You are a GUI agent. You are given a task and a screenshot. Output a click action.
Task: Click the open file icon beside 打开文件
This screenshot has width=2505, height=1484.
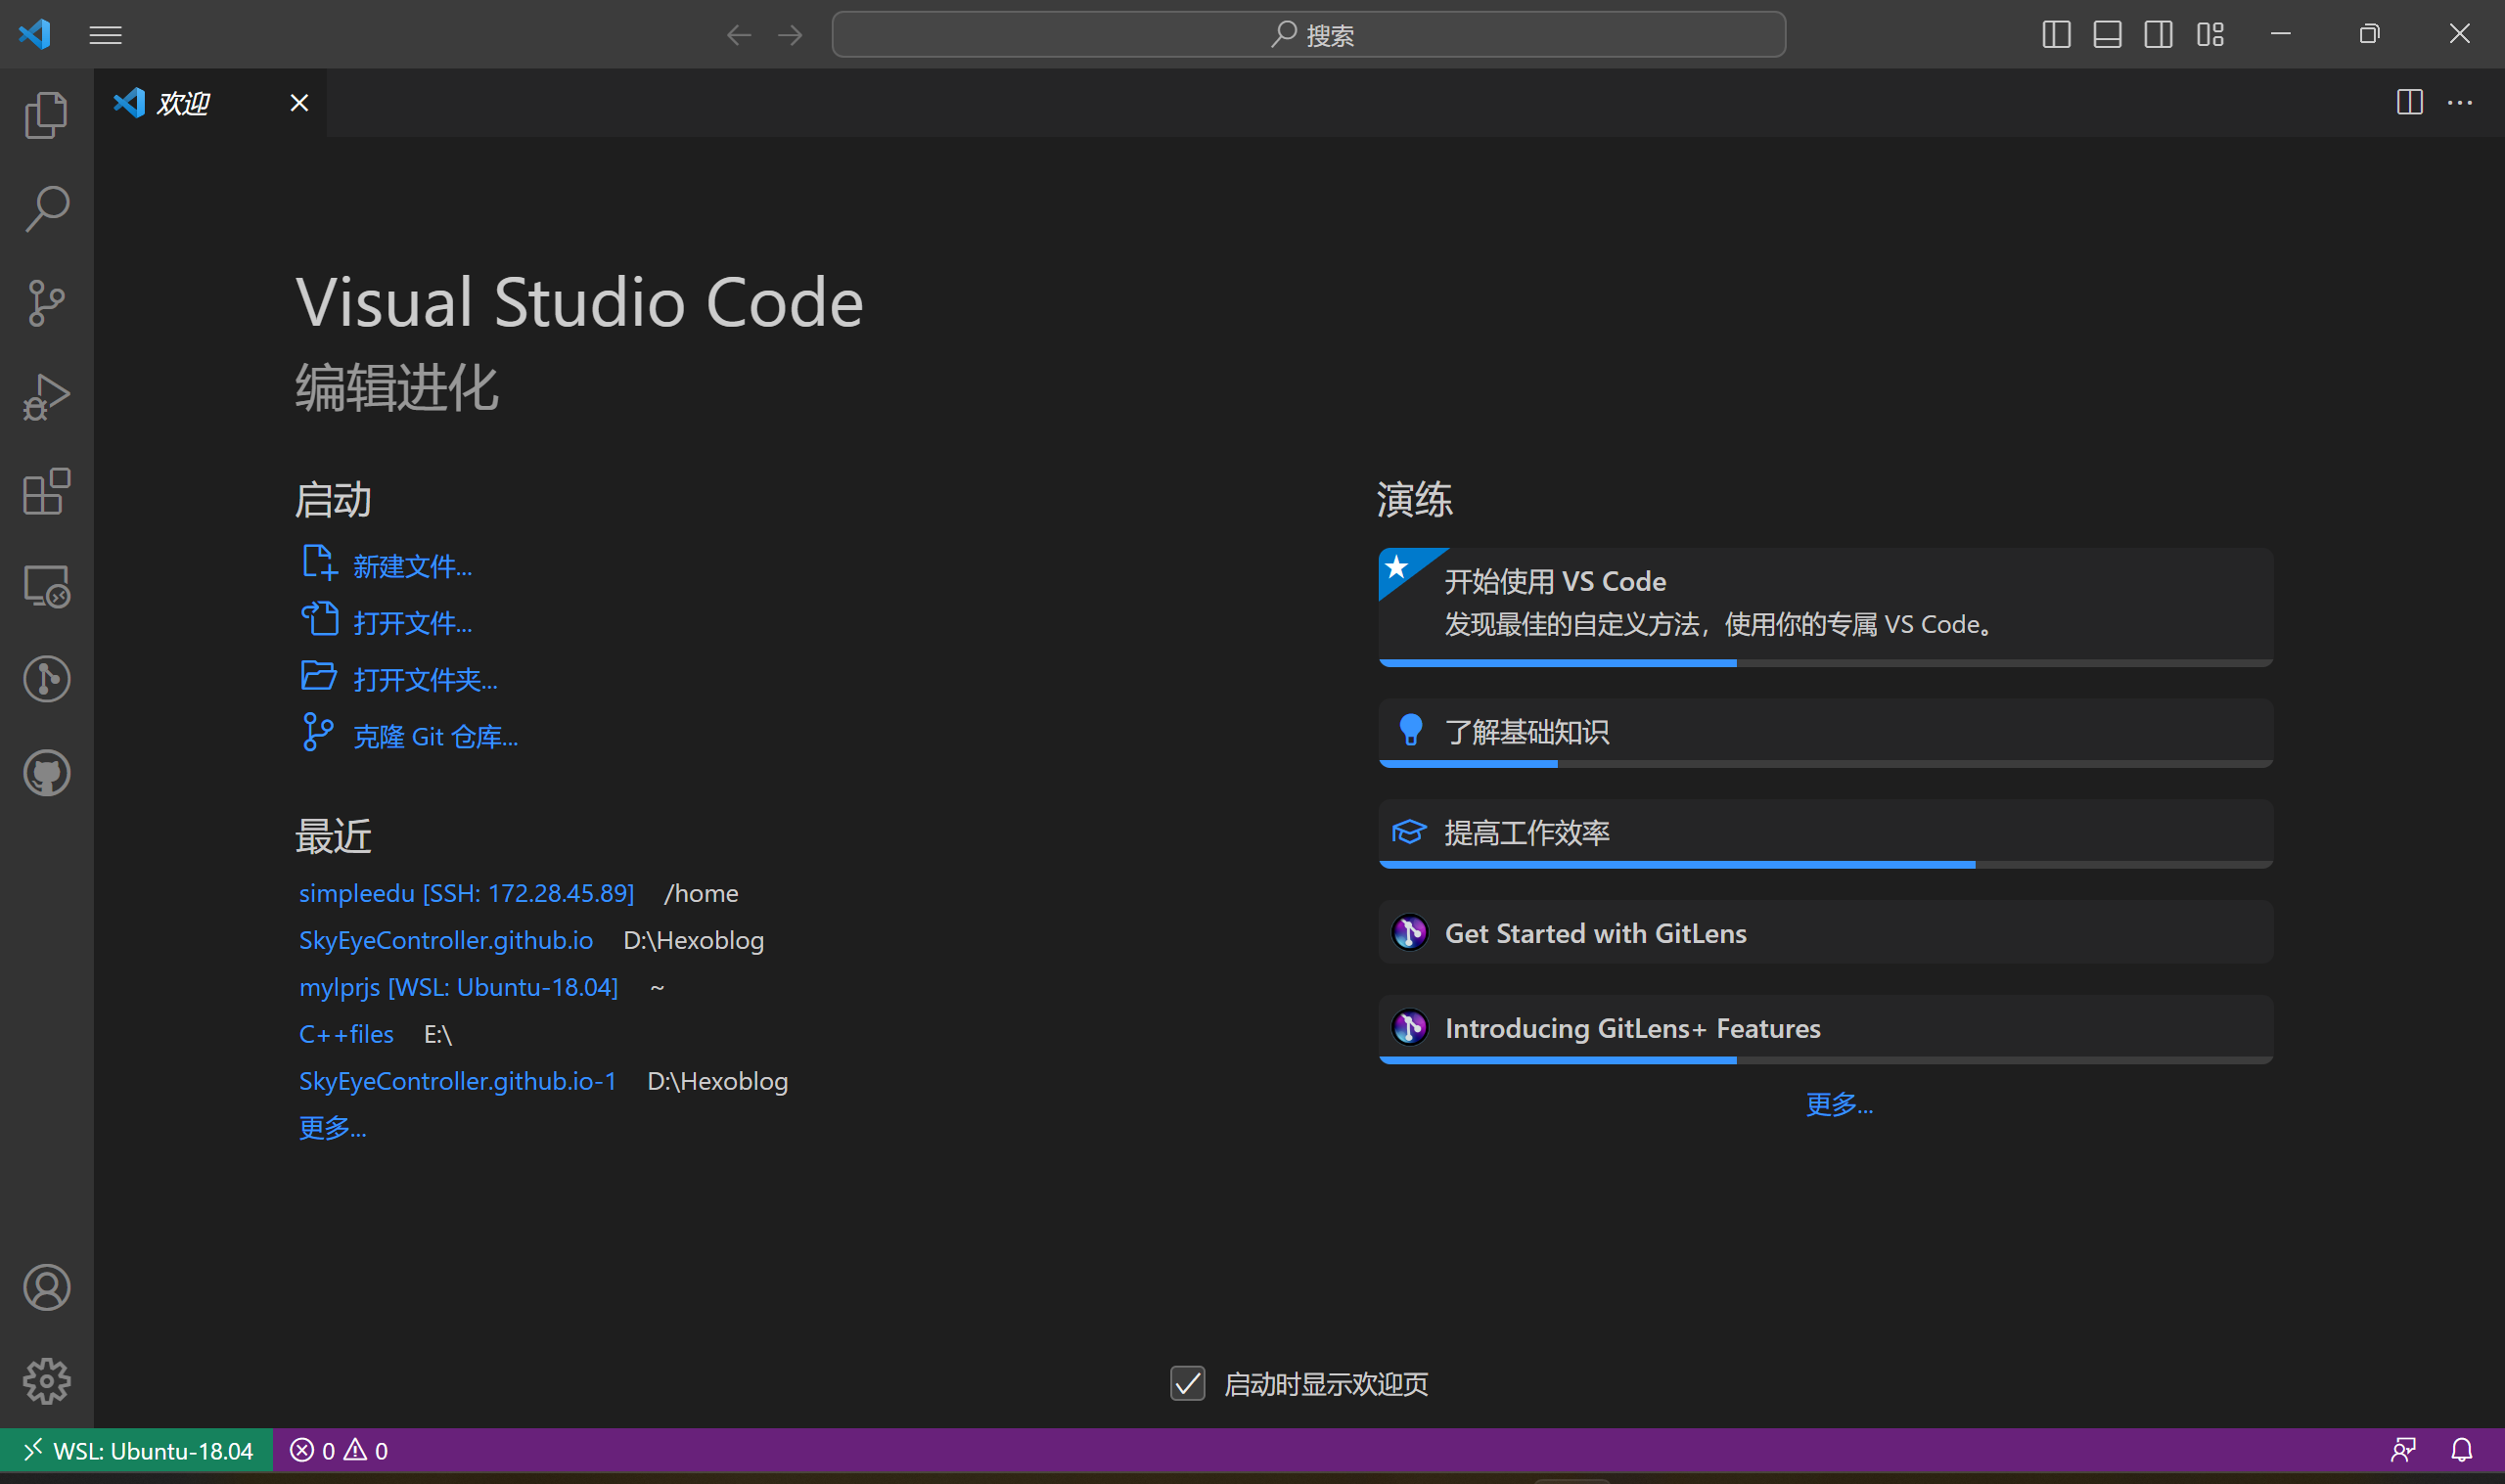point(319,619)
